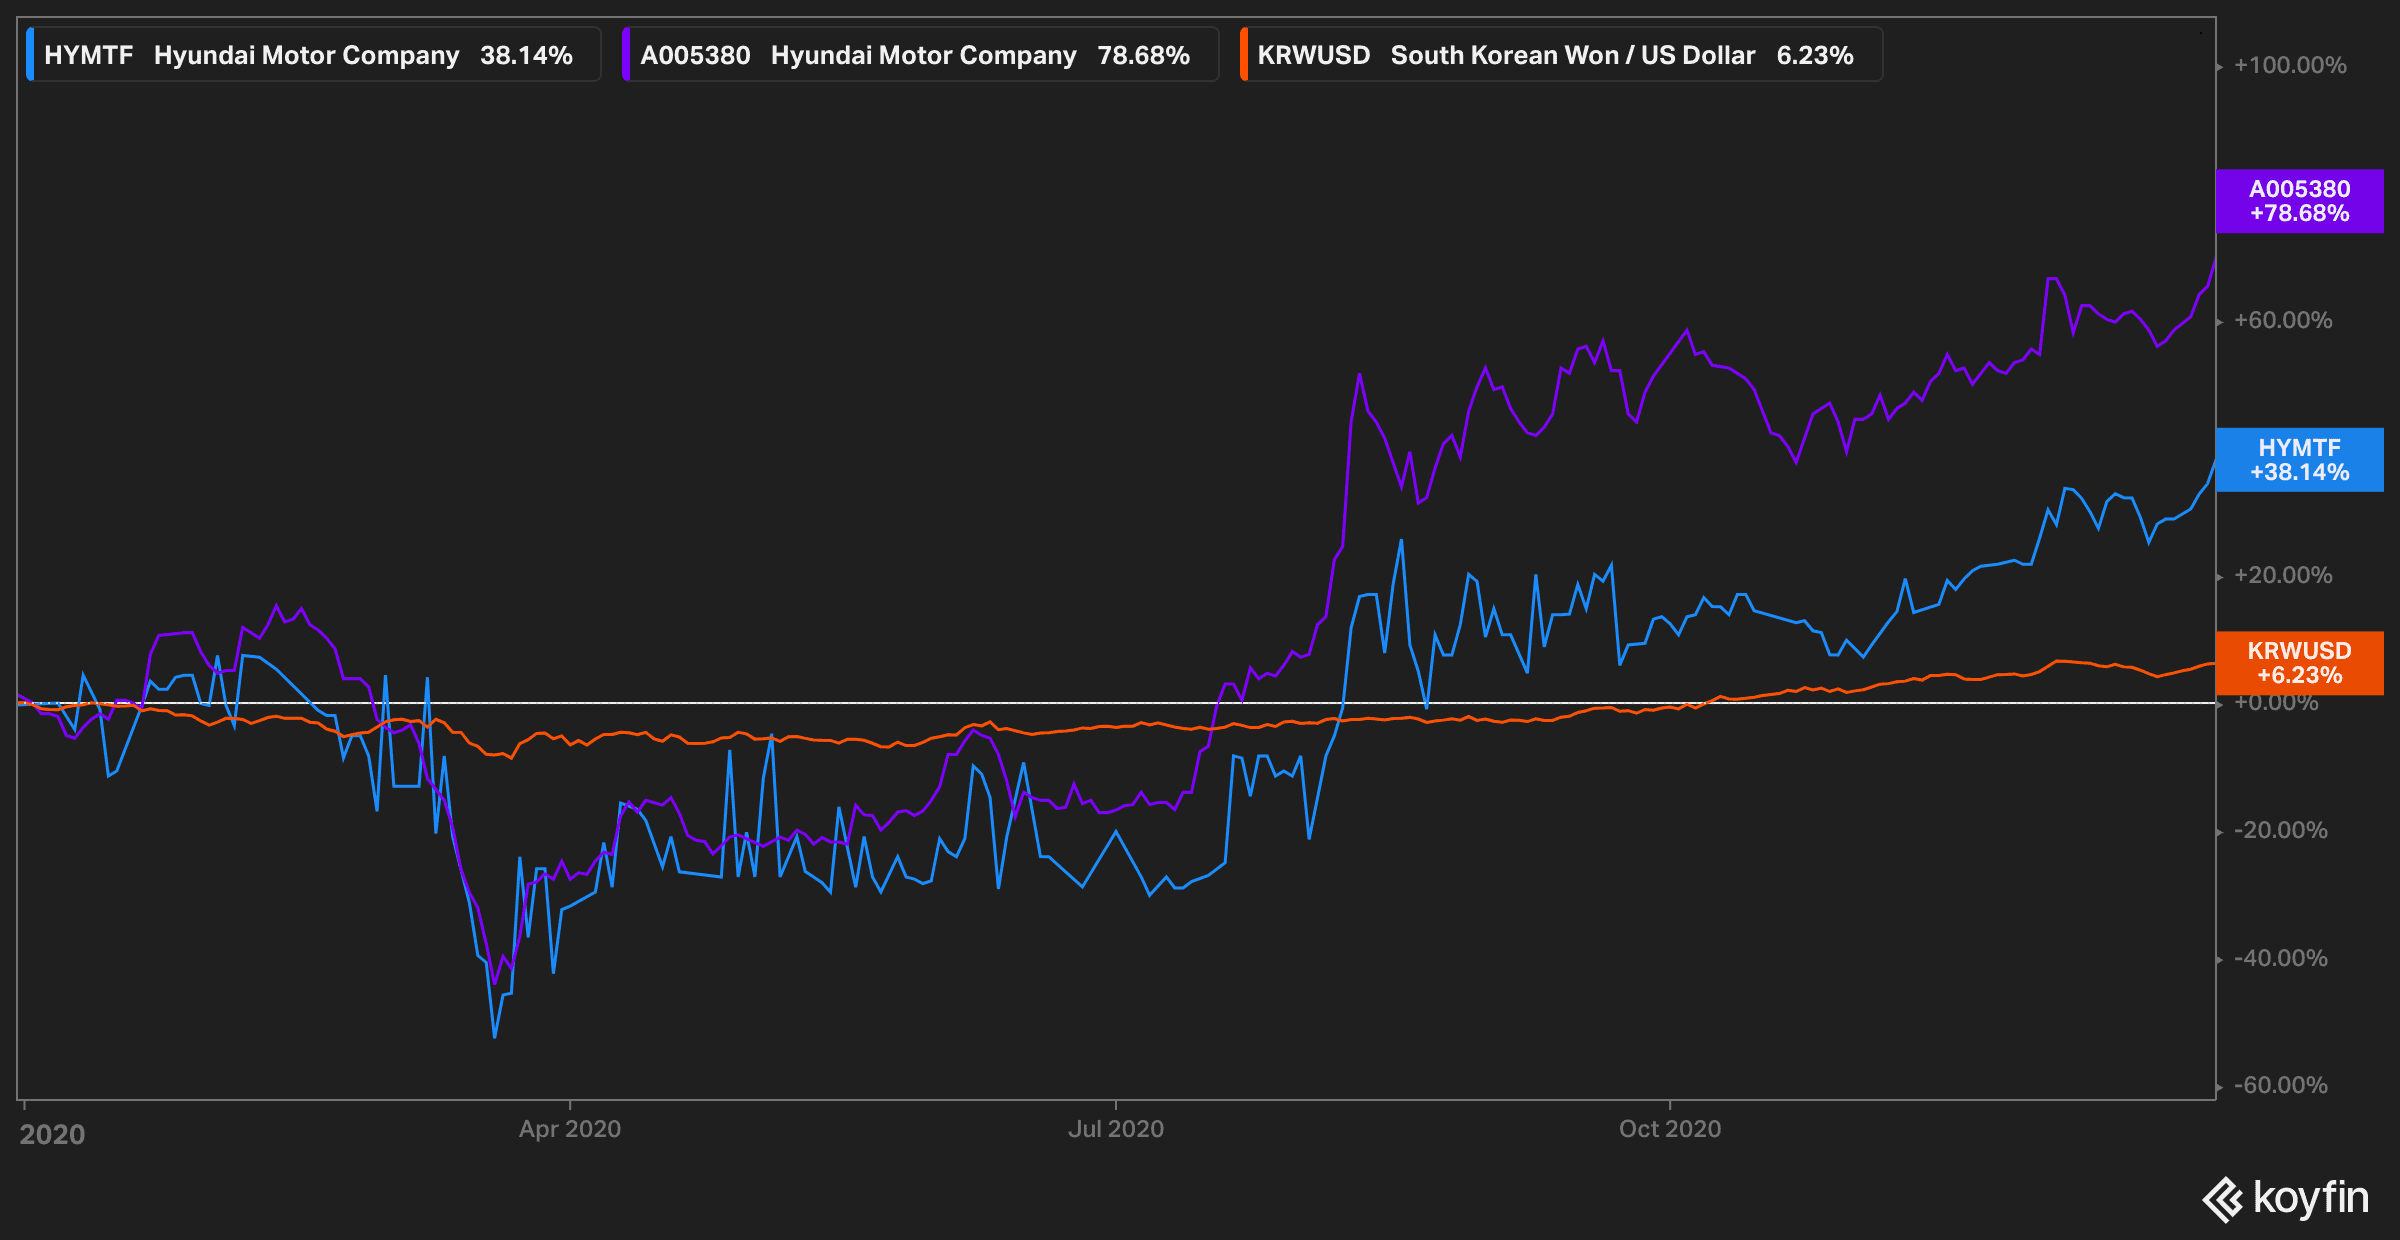Click the -40.00% y-axis label
Image resolution: width=2400 pixels, height=1240 pixels.
[2281, 958]
